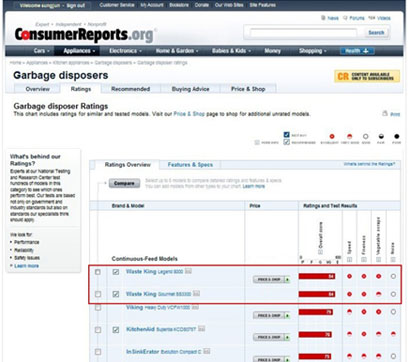Image resolution: width=409 pixels, height=362 pixels.
Task: Open the Customer Service link
Action: click(x=117, y=5)
